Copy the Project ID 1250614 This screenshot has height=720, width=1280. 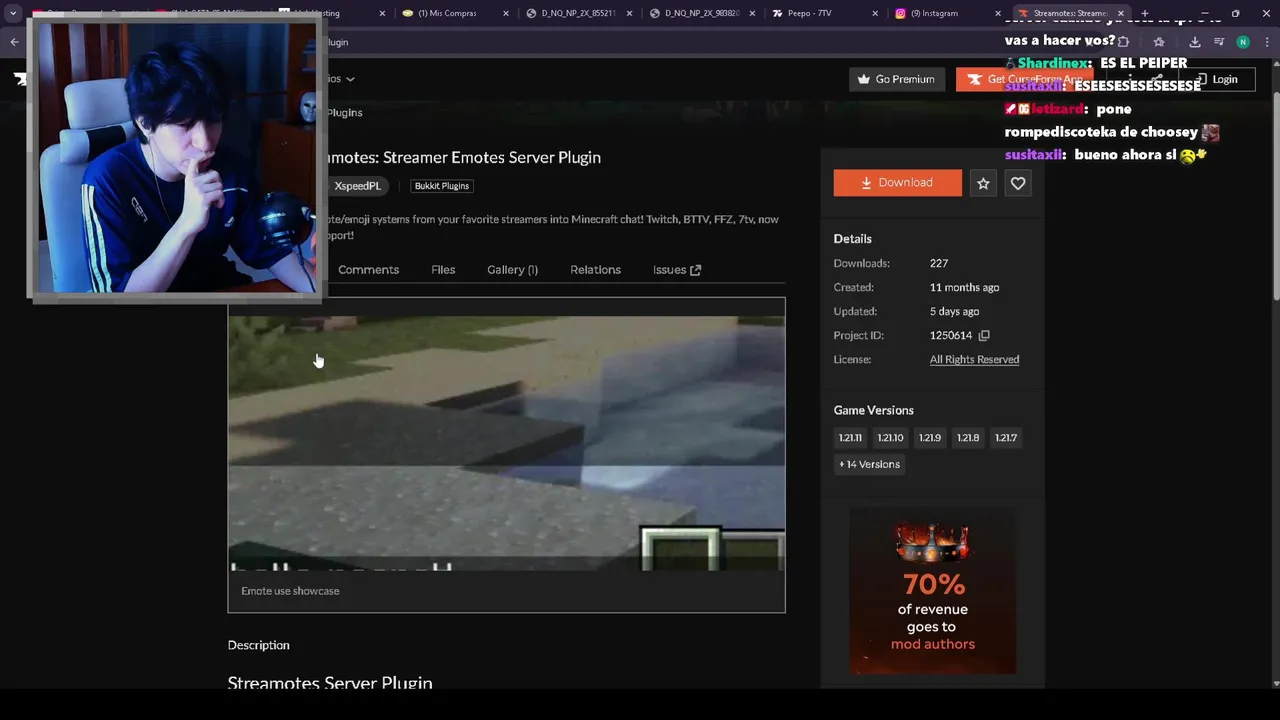click(x=984, y=336)
